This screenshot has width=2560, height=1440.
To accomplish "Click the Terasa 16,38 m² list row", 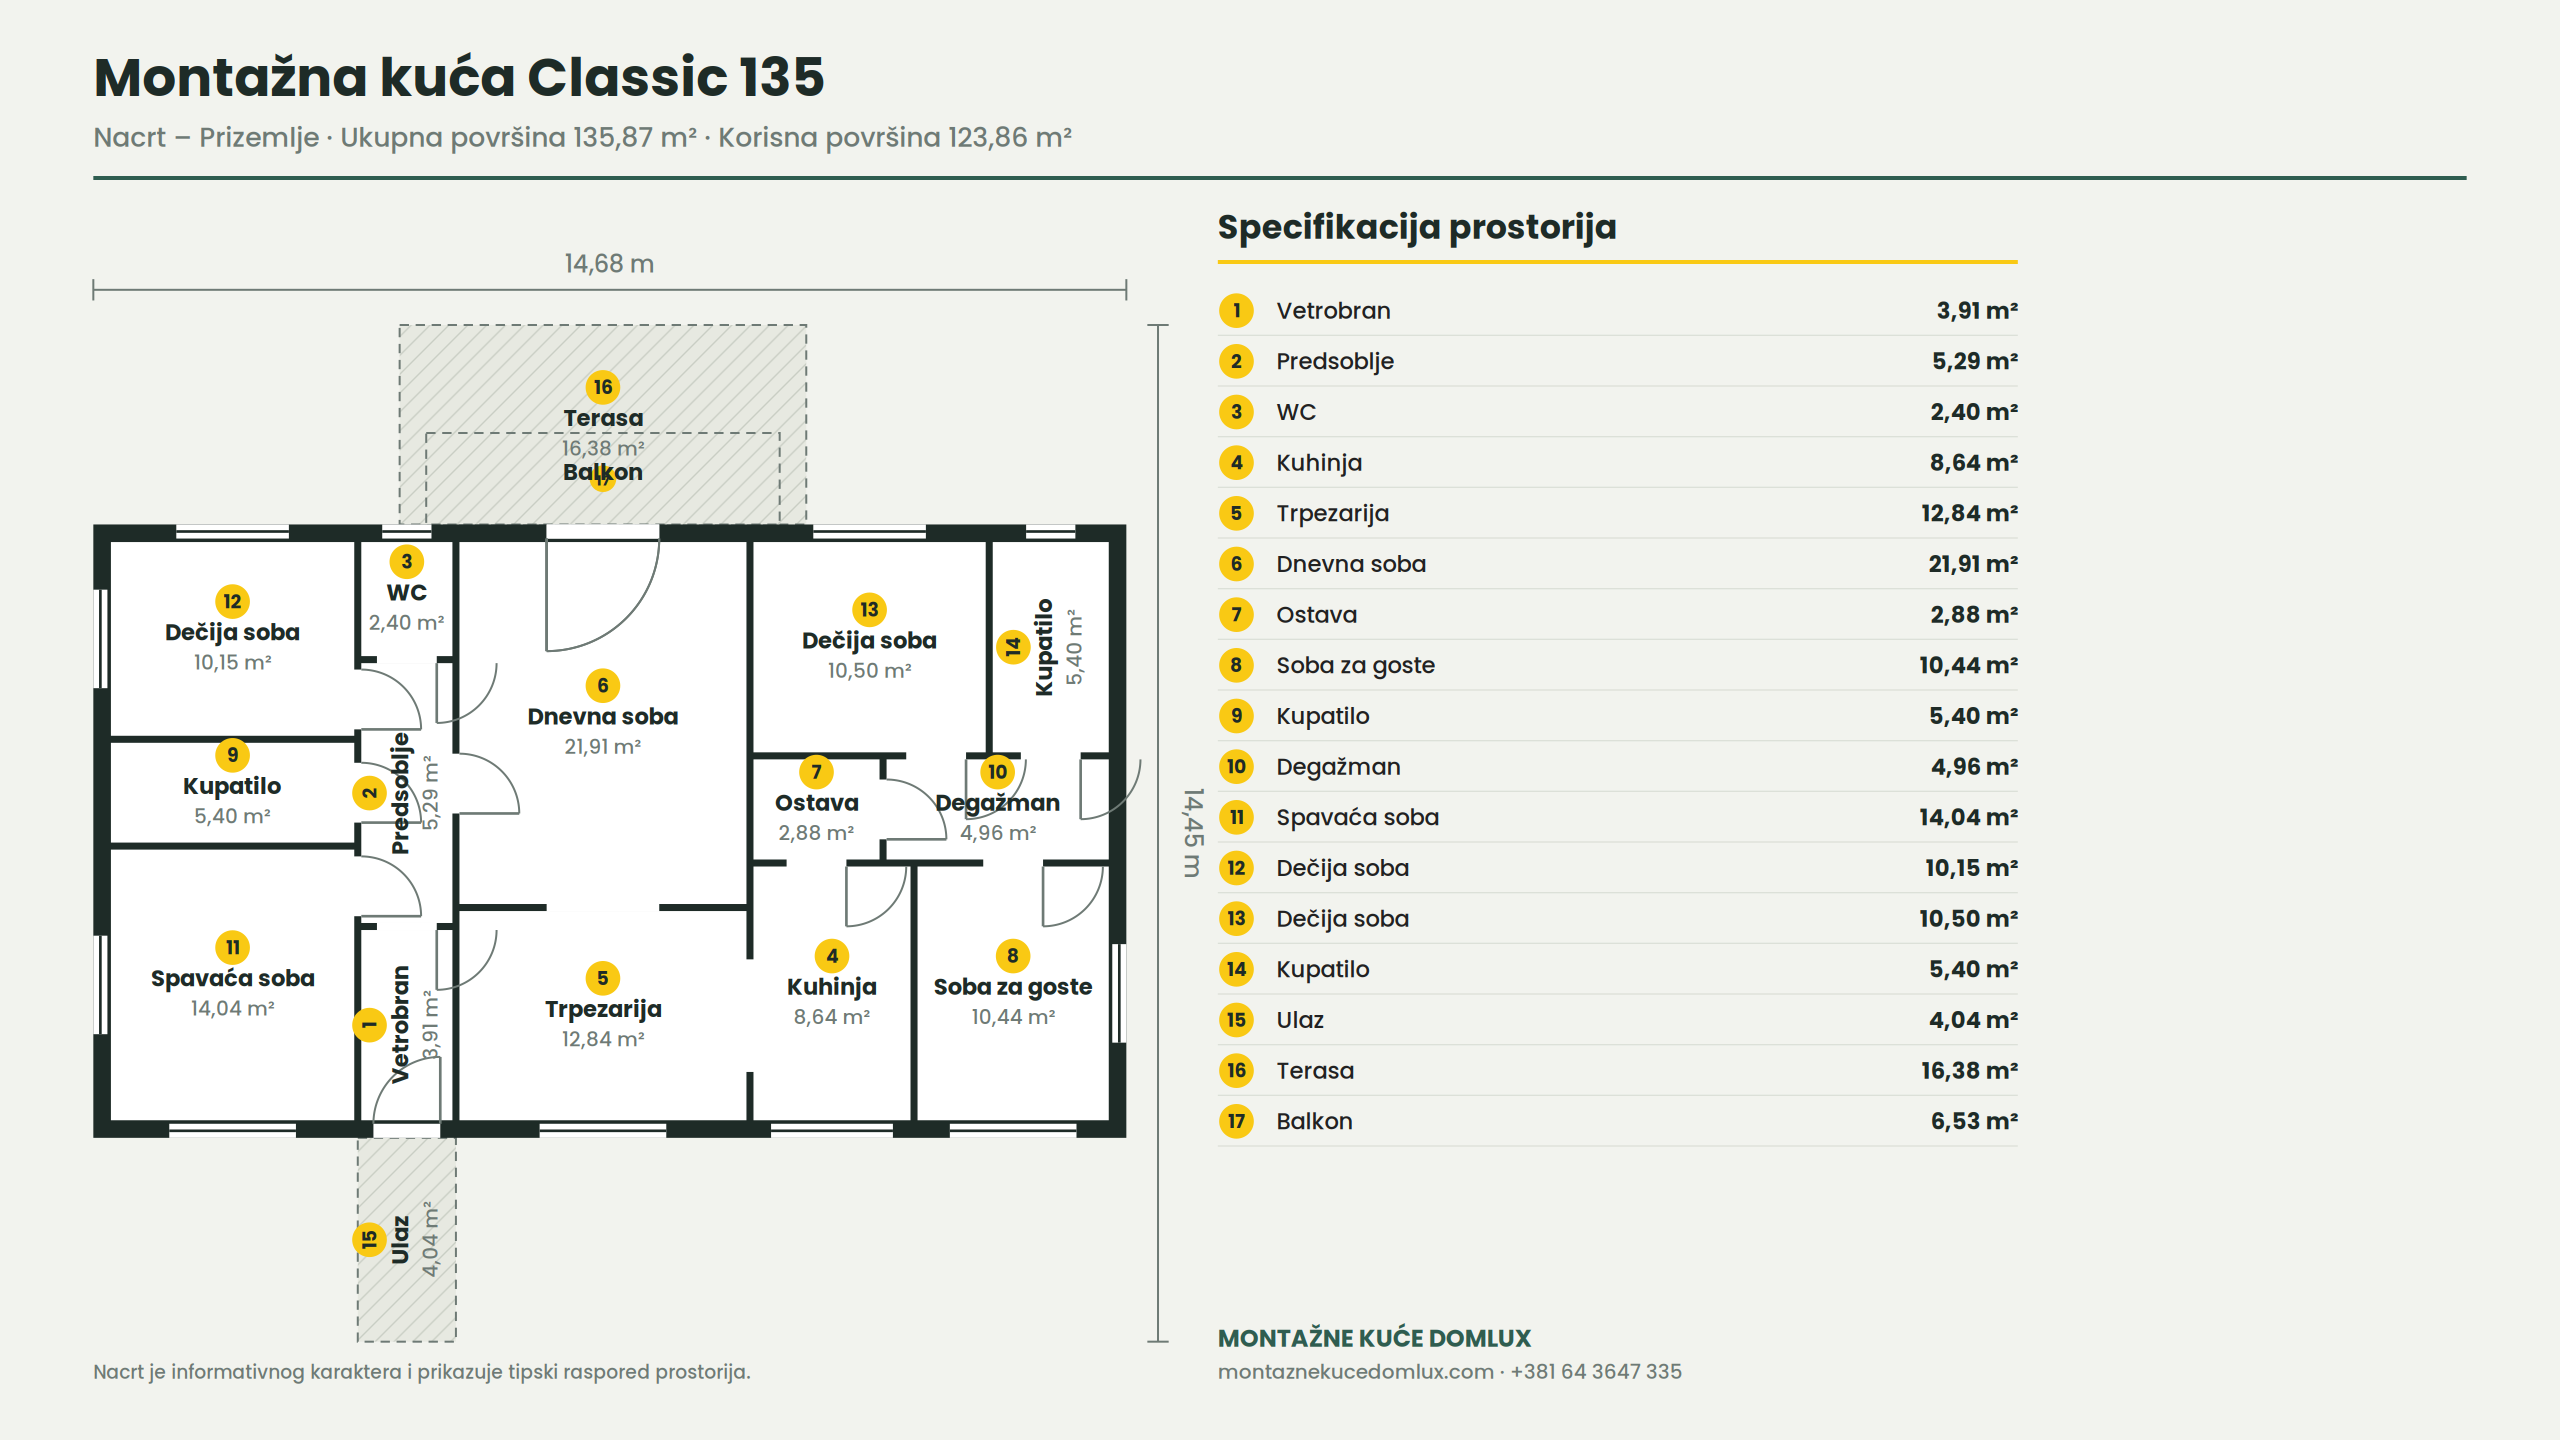I will [1617, 1071].
